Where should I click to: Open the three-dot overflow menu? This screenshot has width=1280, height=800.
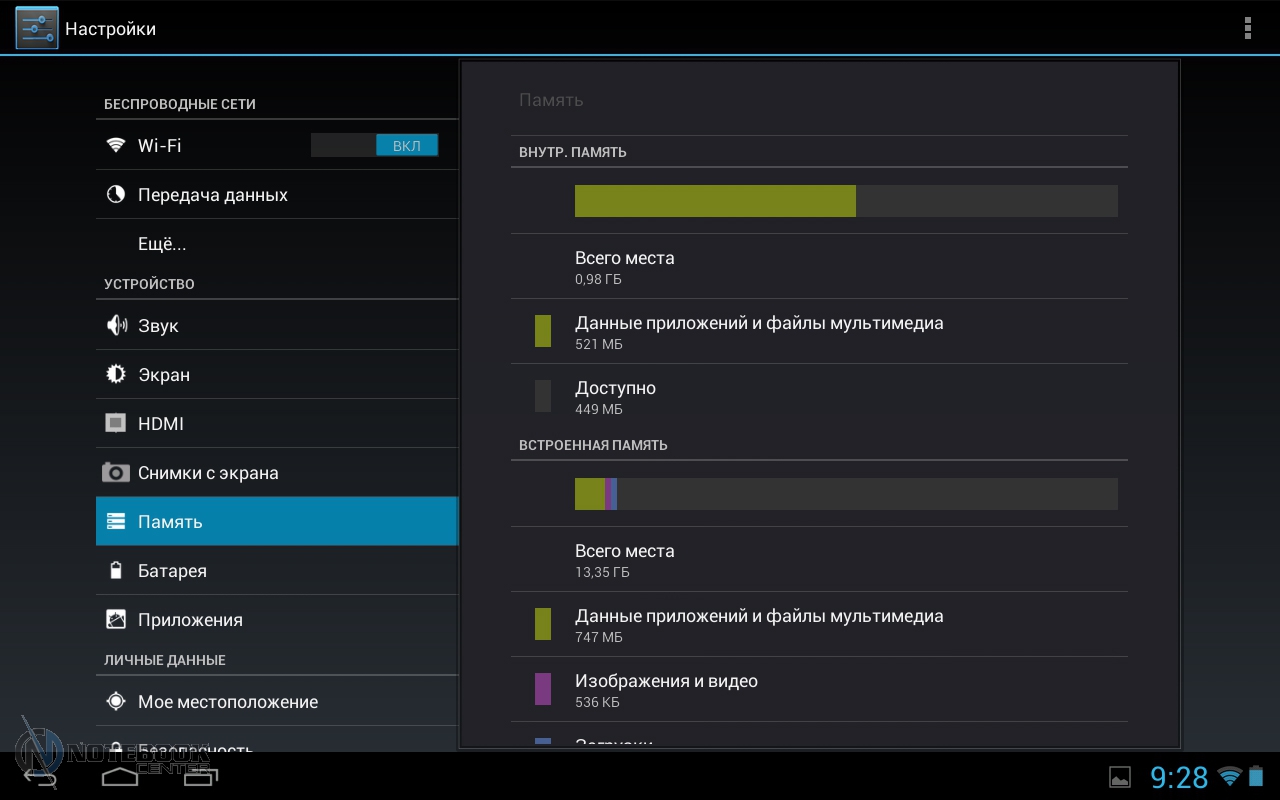click(1247, 28)
